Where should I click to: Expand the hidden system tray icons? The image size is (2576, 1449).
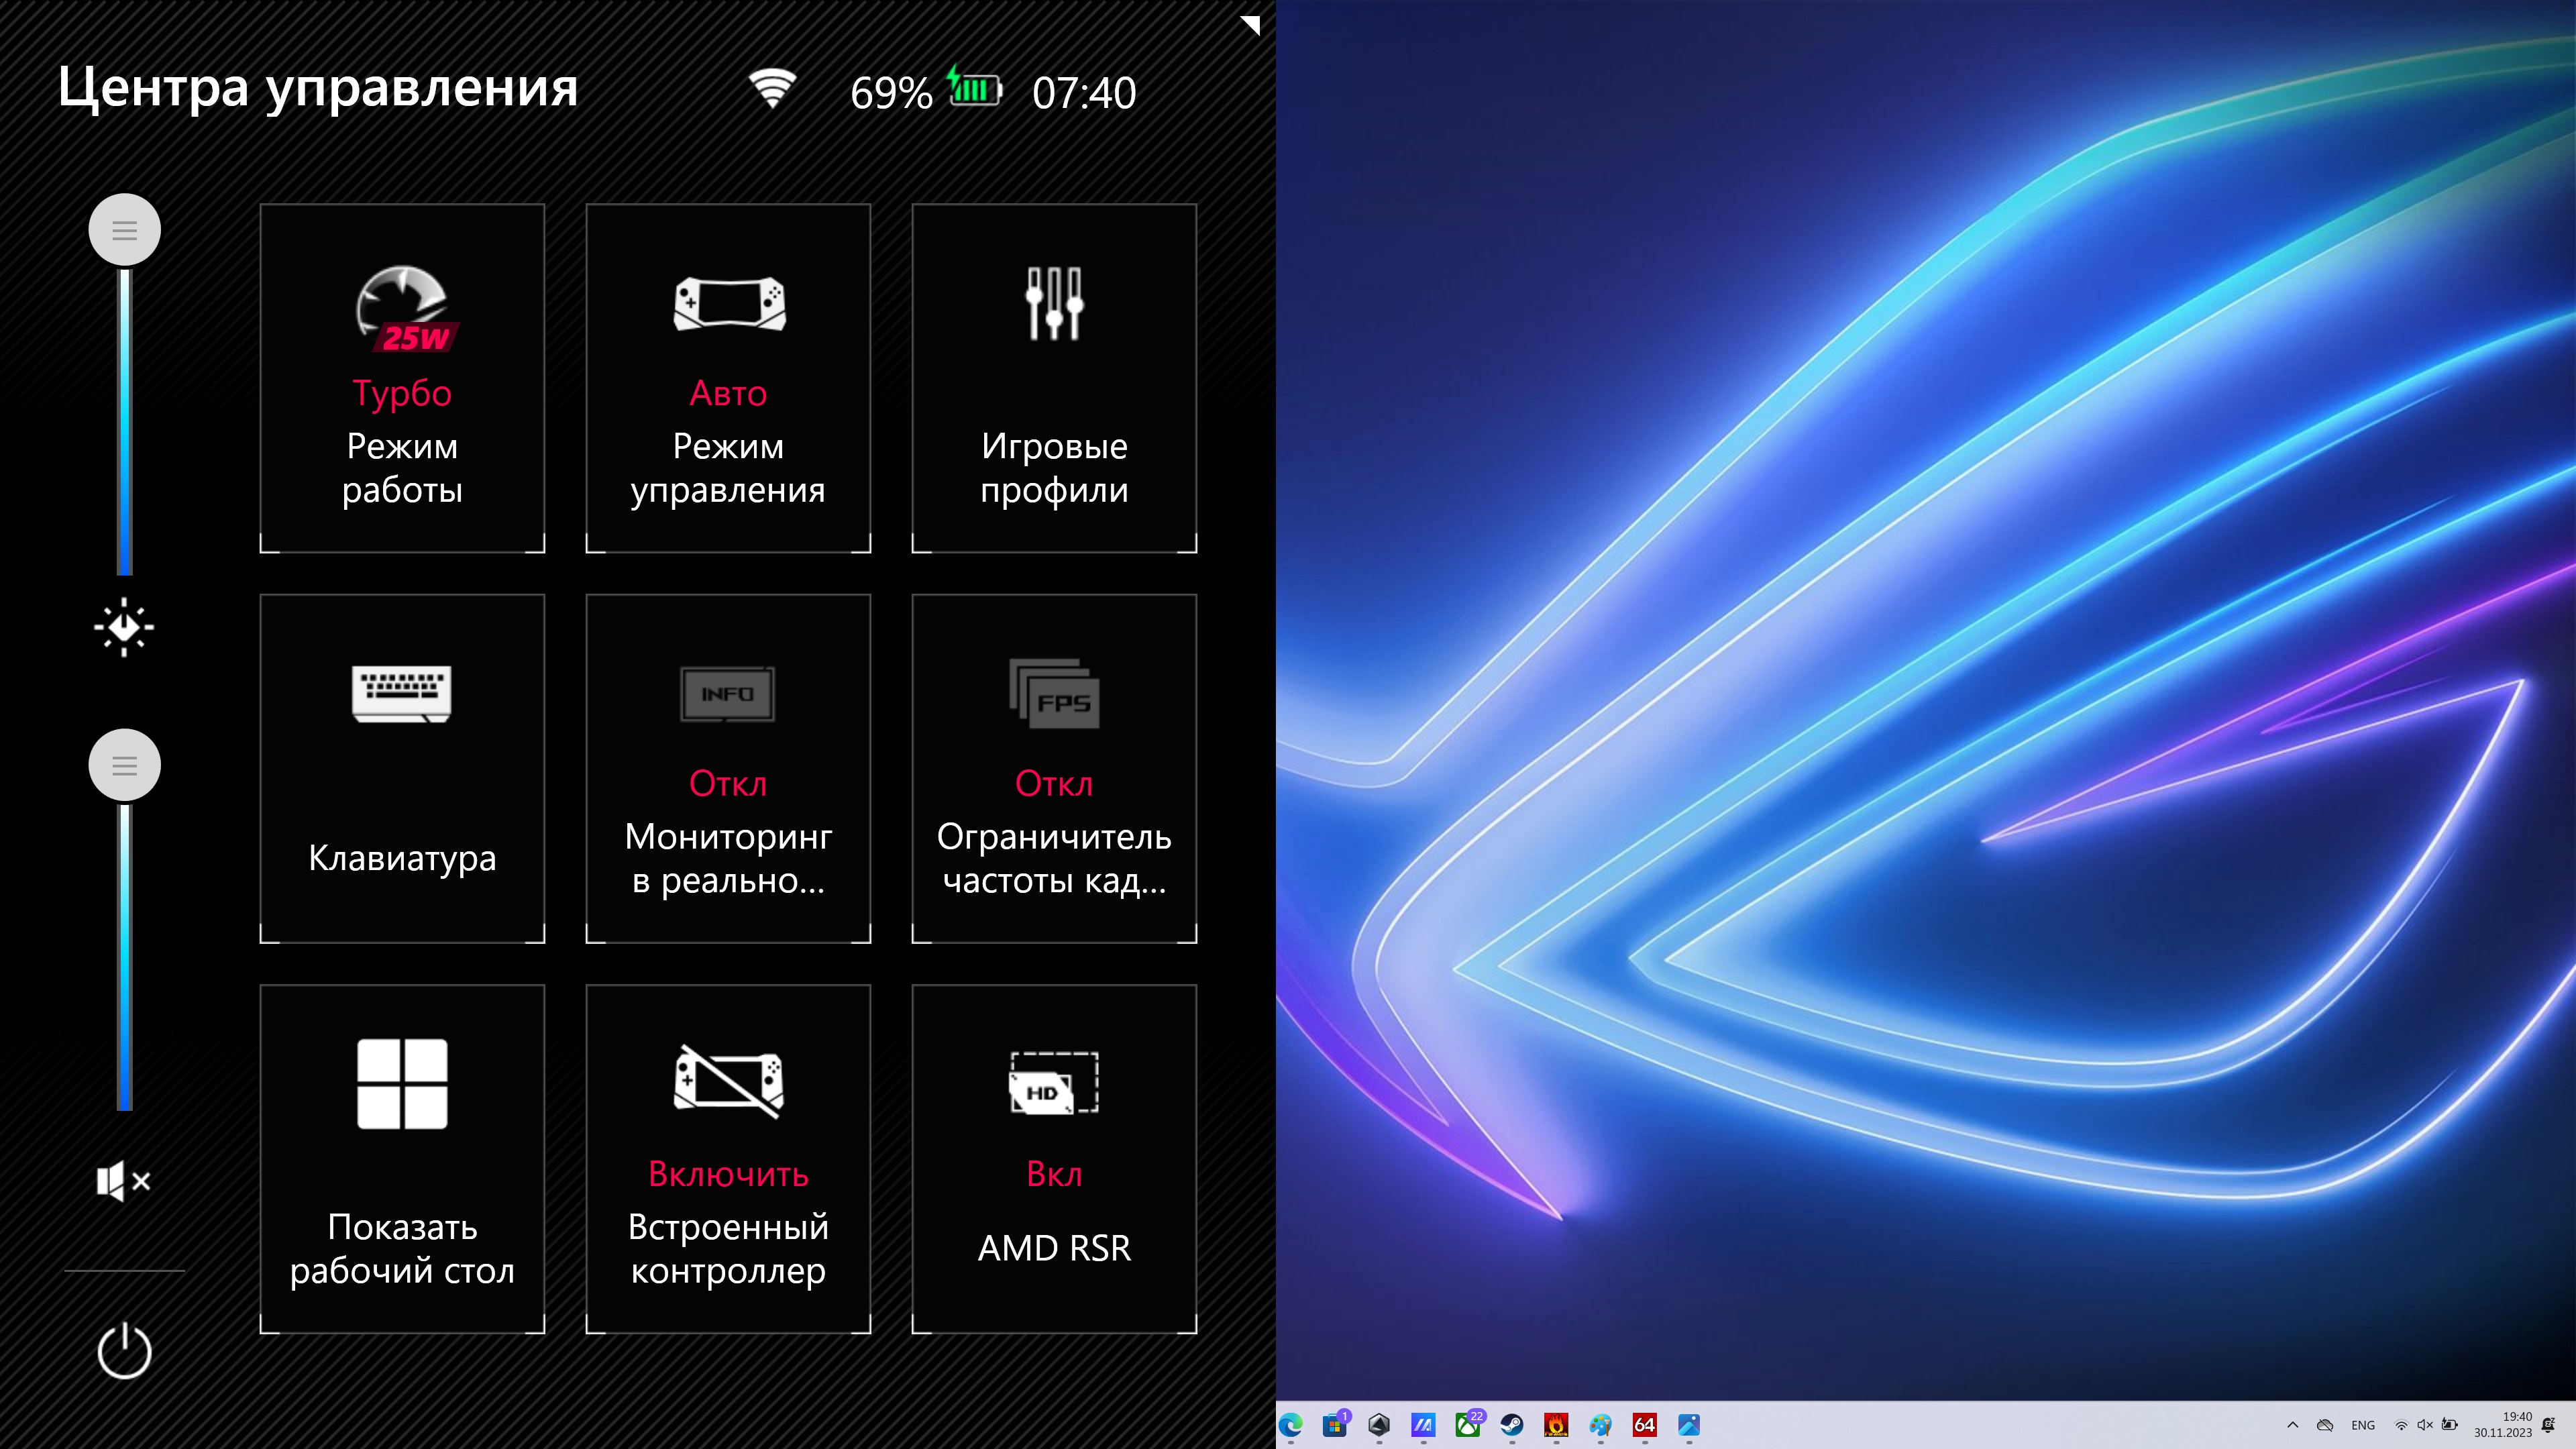2292,1425
